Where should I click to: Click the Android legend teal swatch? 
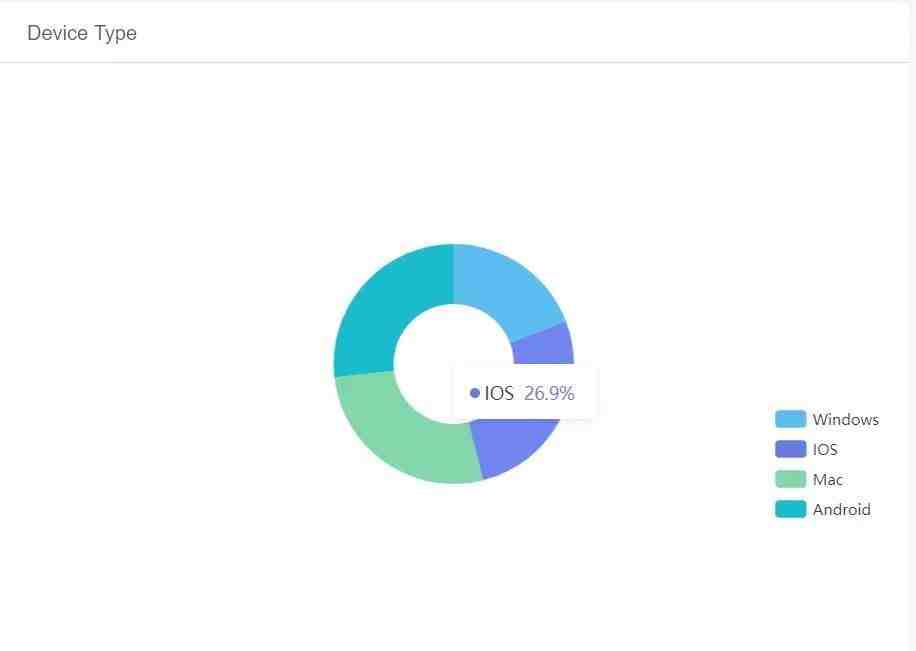790,509
